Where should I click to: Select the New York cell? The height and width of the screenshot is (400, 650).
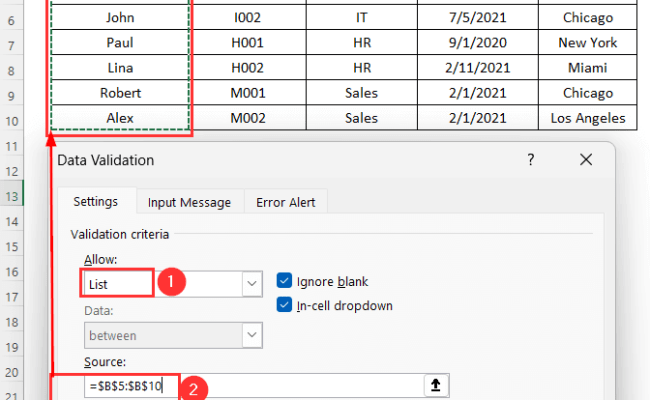[x=588, y=43]
